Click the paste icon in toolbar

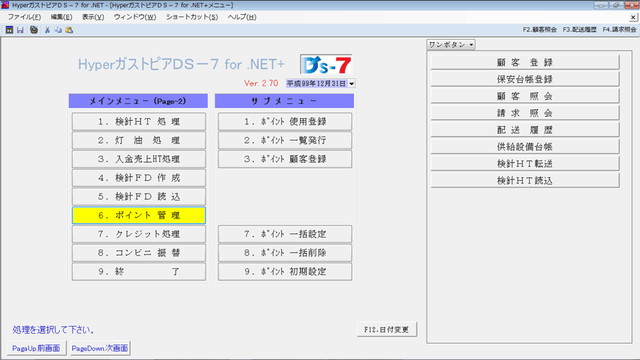point(69,30)
